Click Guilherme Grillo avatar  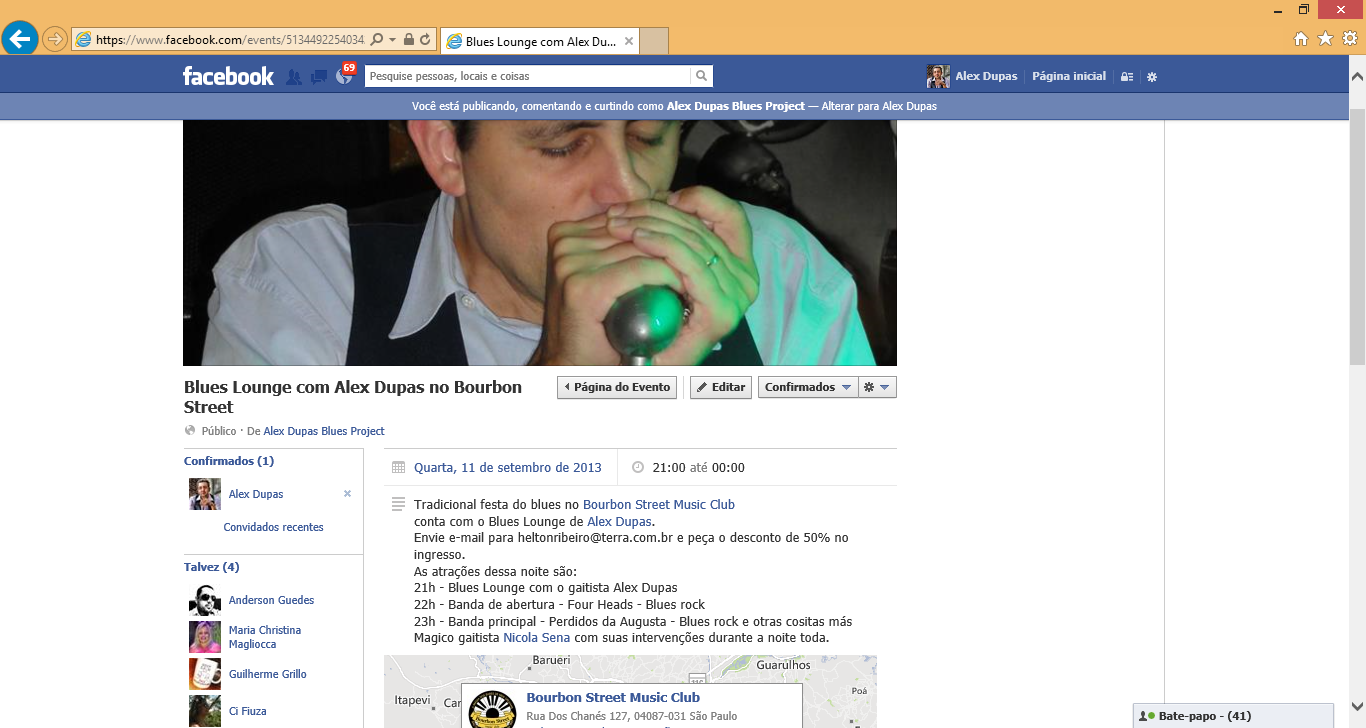(205, 674)
